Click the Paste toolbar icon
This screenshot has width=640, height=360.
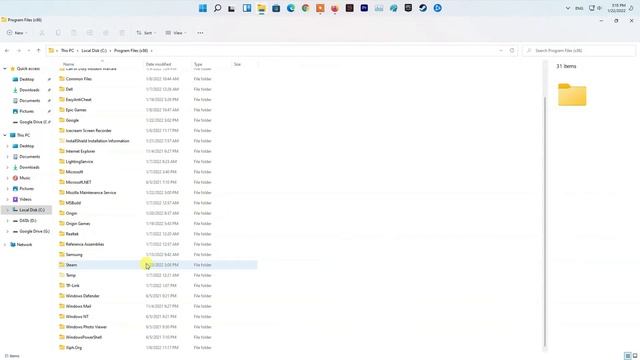pos(74,33)
